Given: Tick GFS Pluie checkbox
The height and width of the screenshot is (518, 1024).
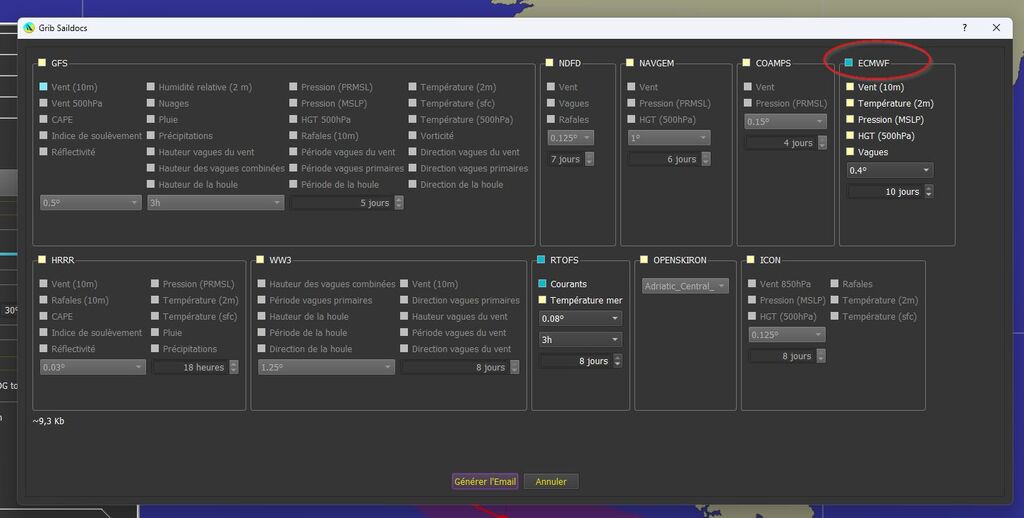Looking at the screenshot, I should tap(150, 119).
